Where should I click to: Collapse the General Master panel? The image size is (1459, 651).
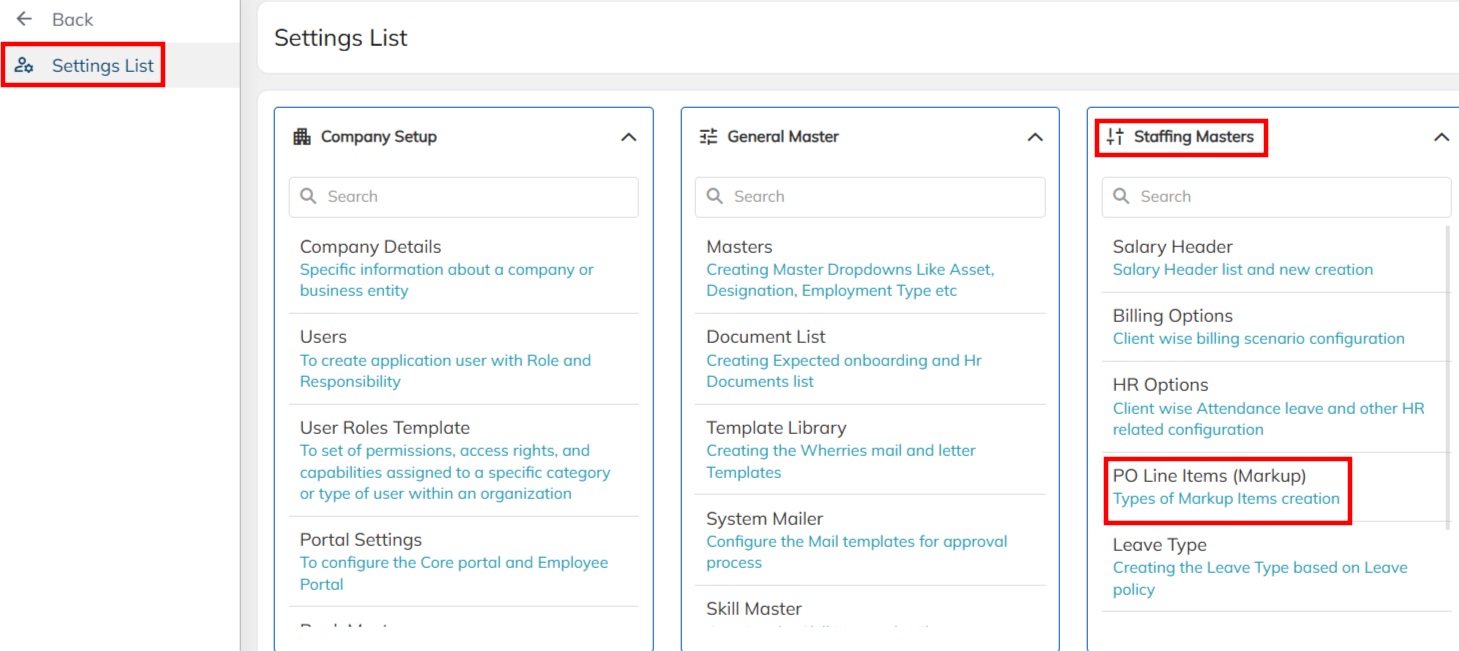(x=1035, y=137)
